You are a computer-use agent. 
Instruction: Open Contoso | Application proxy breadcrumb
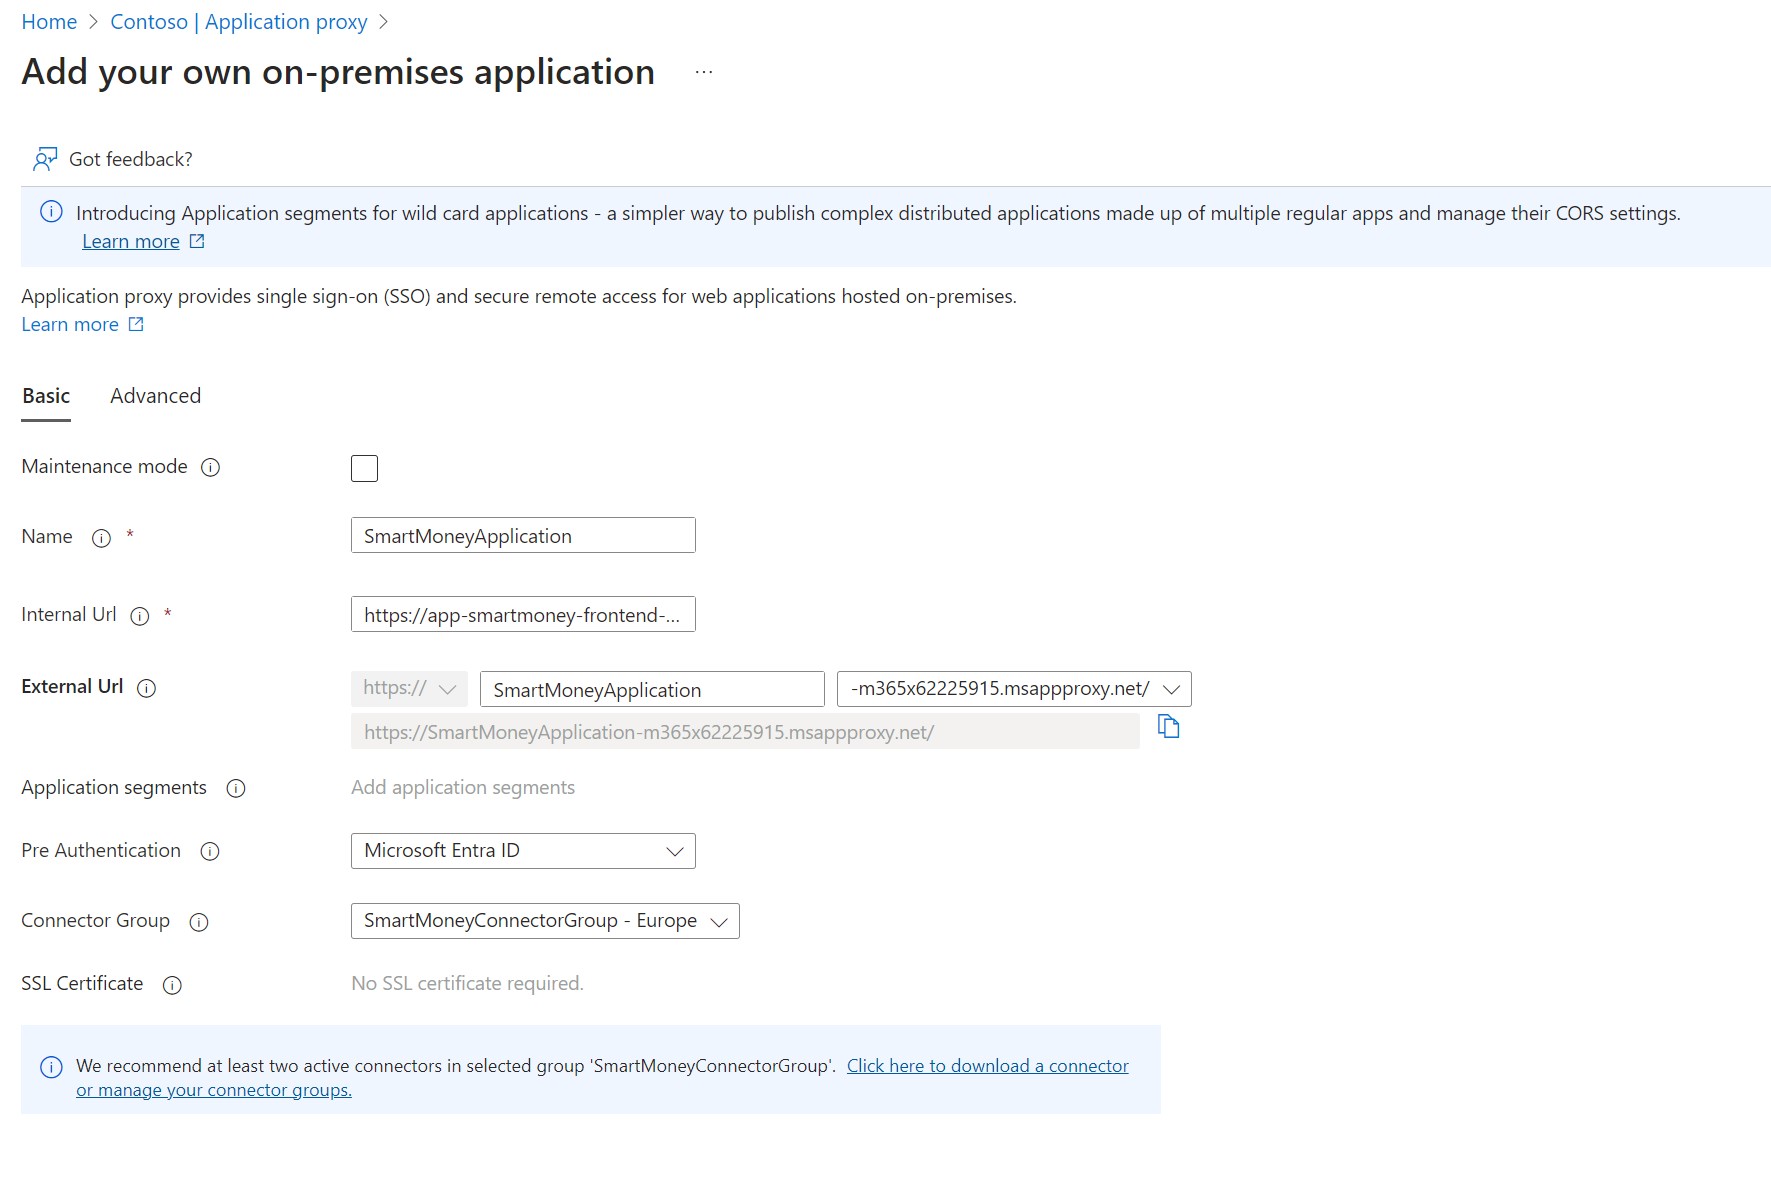point(239,22)
